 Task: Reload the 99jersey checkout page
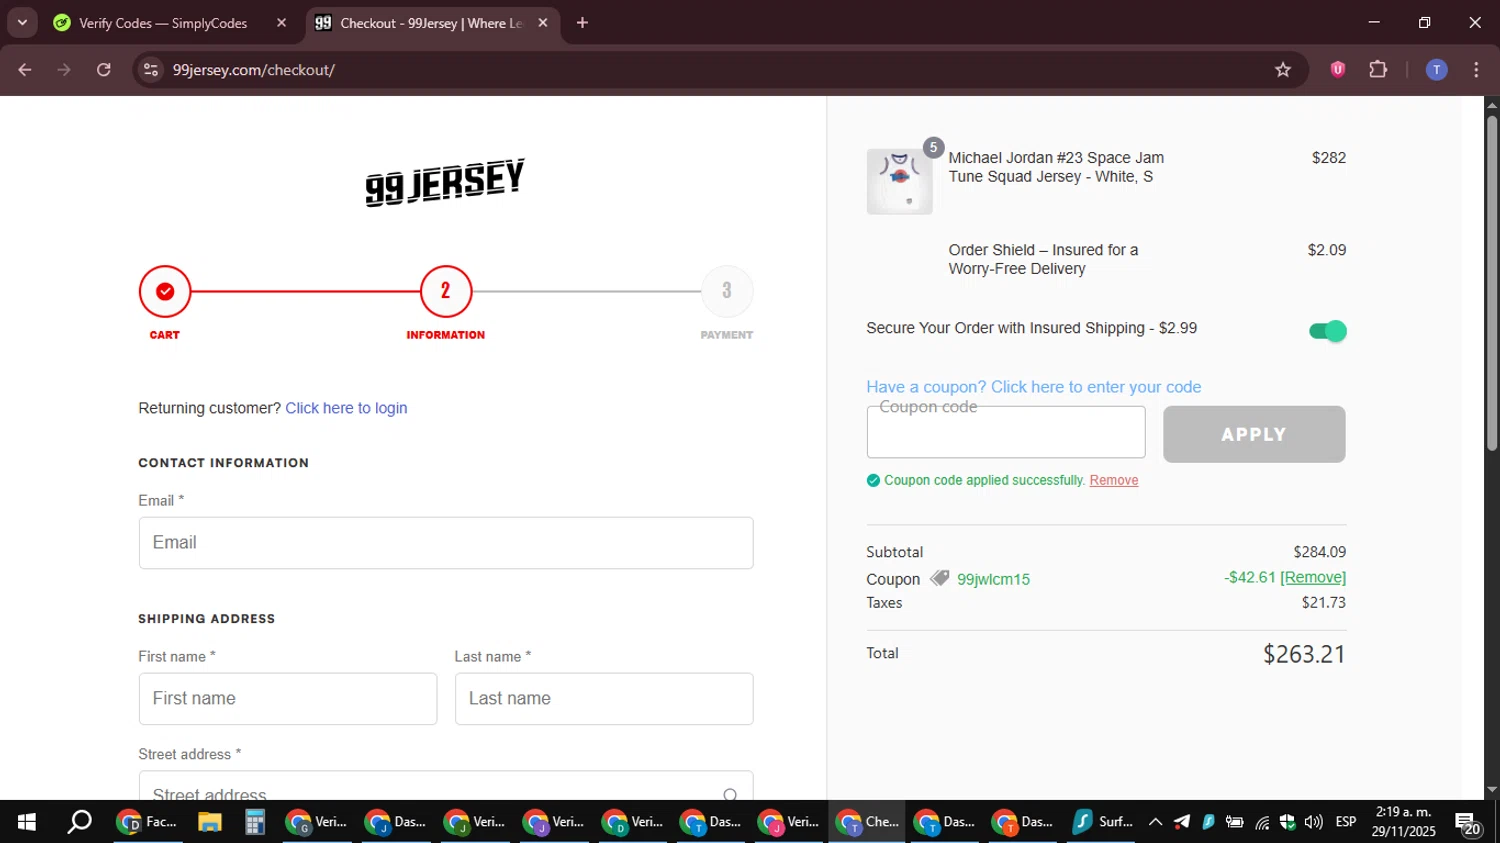pos(104,70)
